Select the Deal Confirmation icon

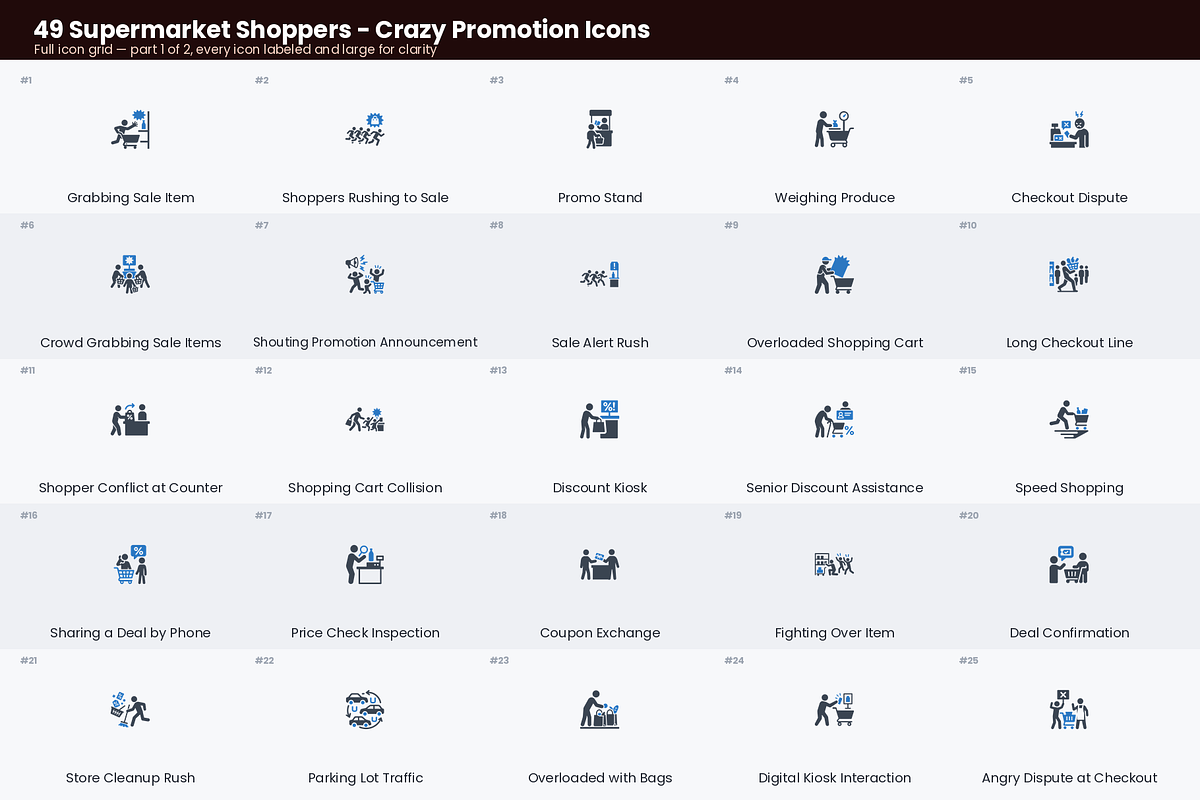(1070, 565)
